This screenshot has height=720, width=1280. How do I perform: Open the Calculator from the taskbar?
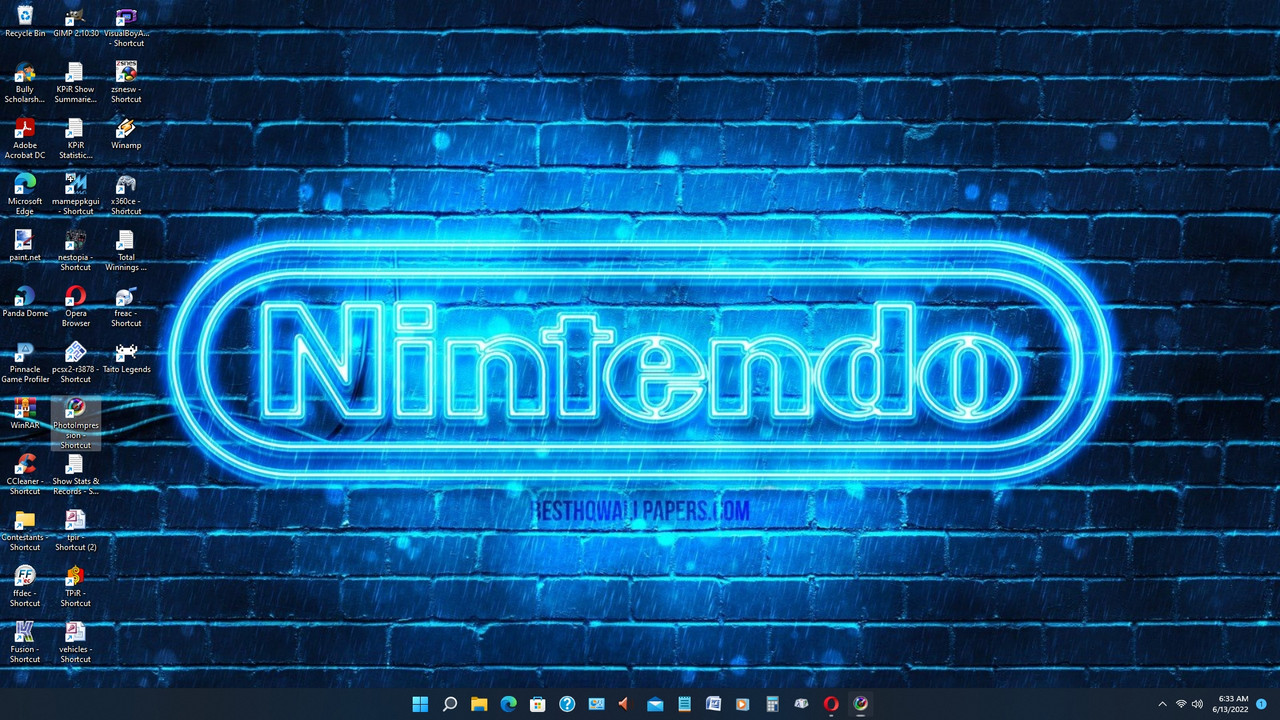772,704
